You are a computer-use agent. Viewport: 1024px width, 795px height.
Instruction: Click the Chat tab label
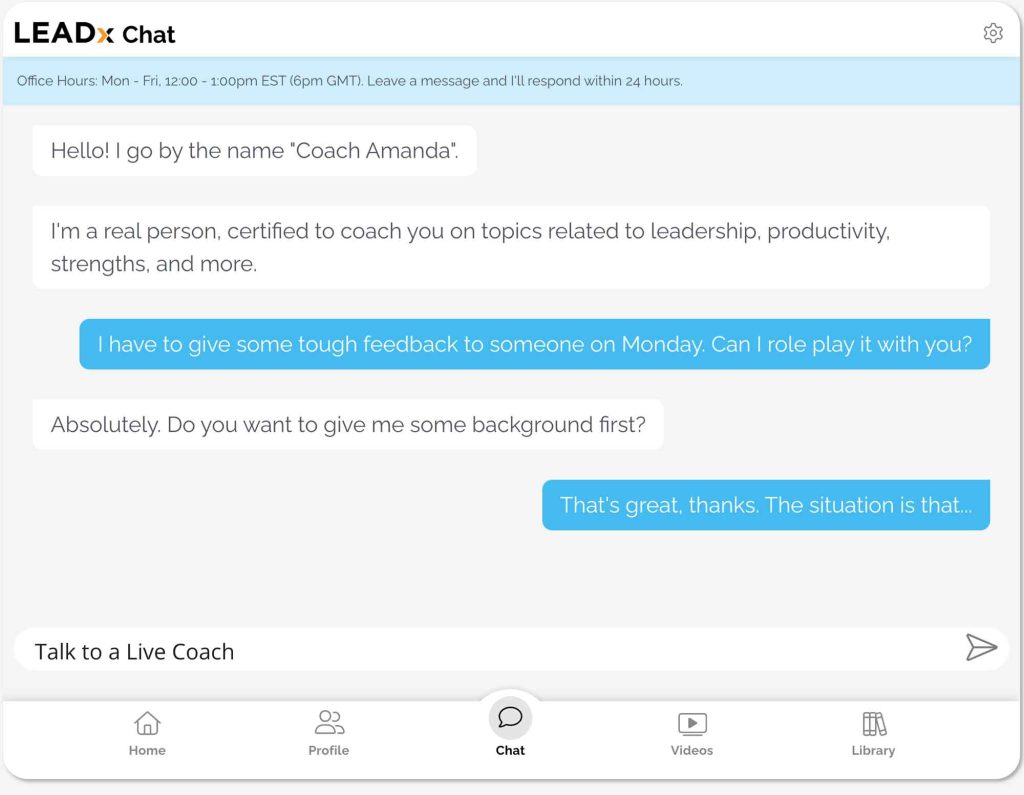tap(510, 750)
